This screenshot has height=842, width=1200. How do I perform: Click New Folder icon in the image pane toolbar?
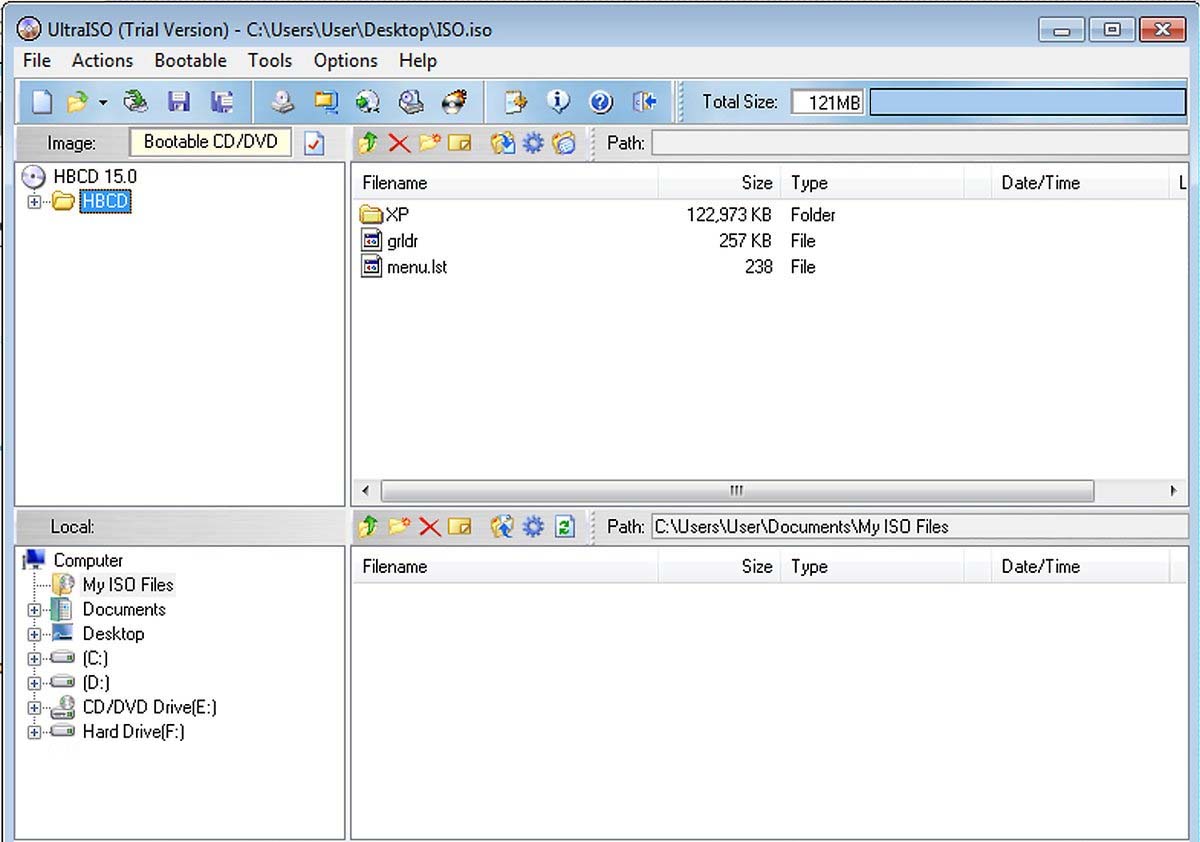coord(429,143)
